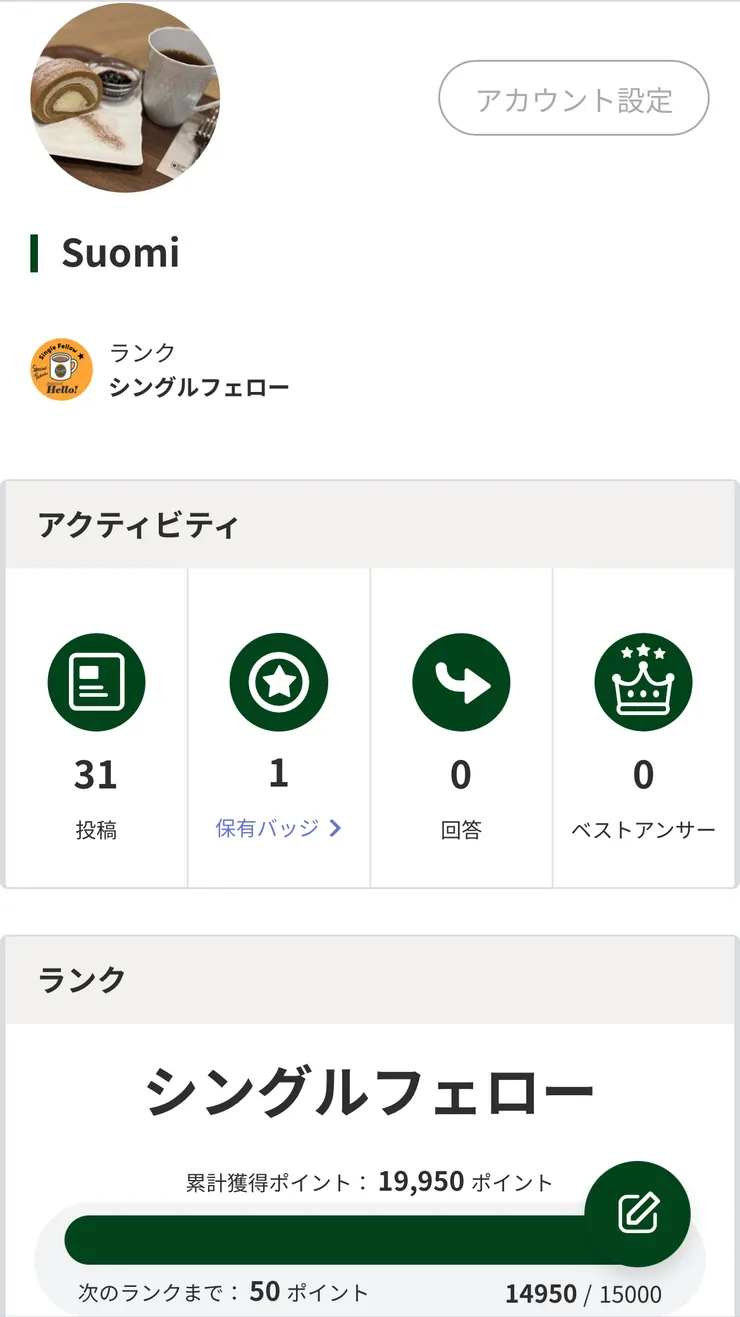This screenshot has width=740, height=1317.
Task: Select the star badge icon above 保有バッジ
Action: click(x=278, y=681)
